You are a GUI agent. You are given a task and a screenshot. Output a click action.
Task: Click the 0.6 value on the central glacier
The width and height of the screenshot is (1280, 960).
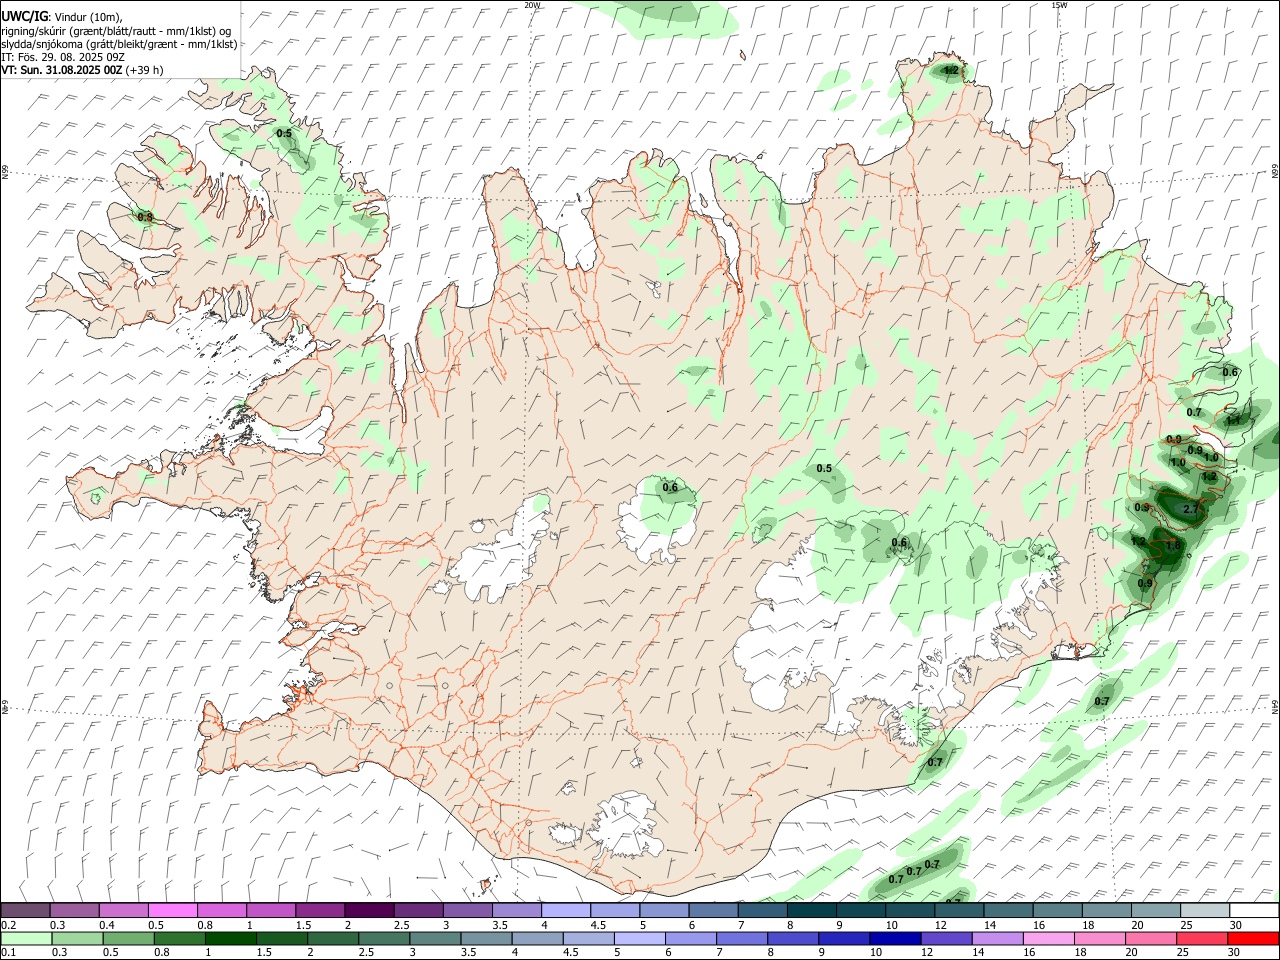tap(670, 488)
